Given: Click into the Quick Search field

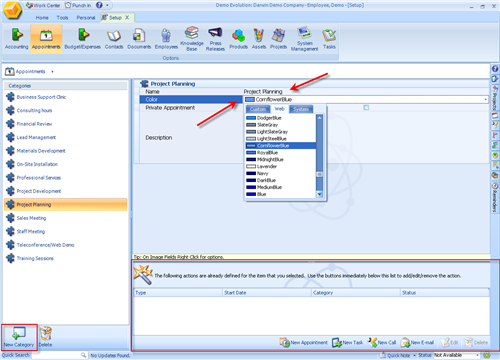Looking at the screenshot, I should coord(55,355).
